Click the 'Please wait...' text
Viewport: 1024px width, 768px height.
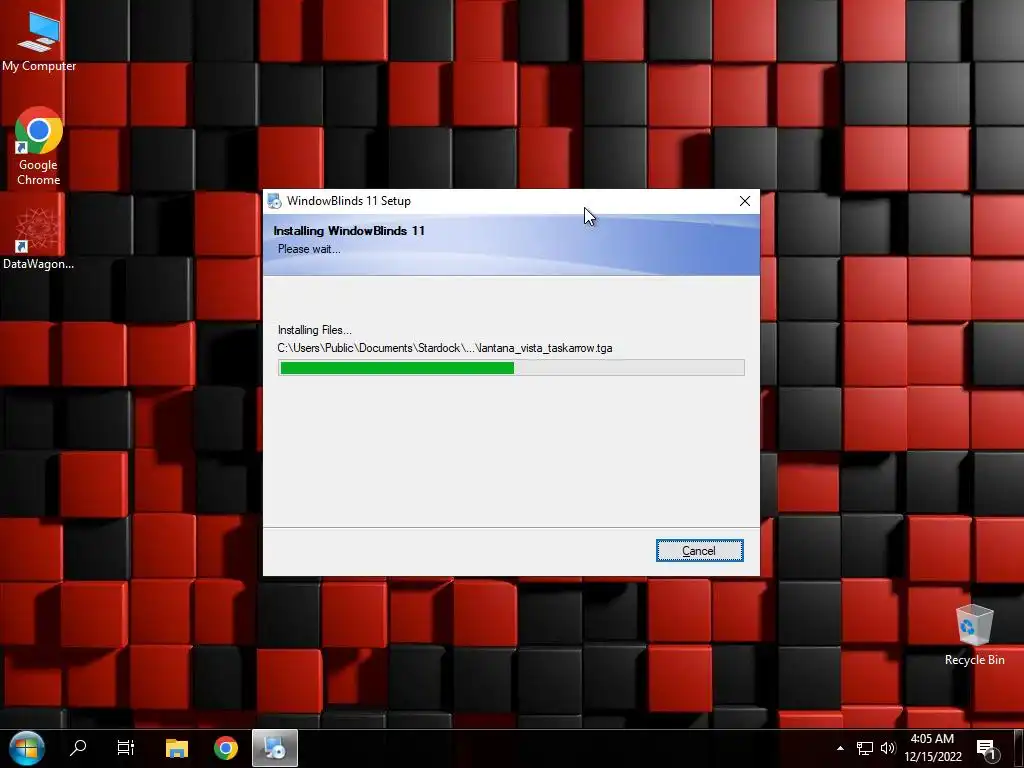coord(309,249)
